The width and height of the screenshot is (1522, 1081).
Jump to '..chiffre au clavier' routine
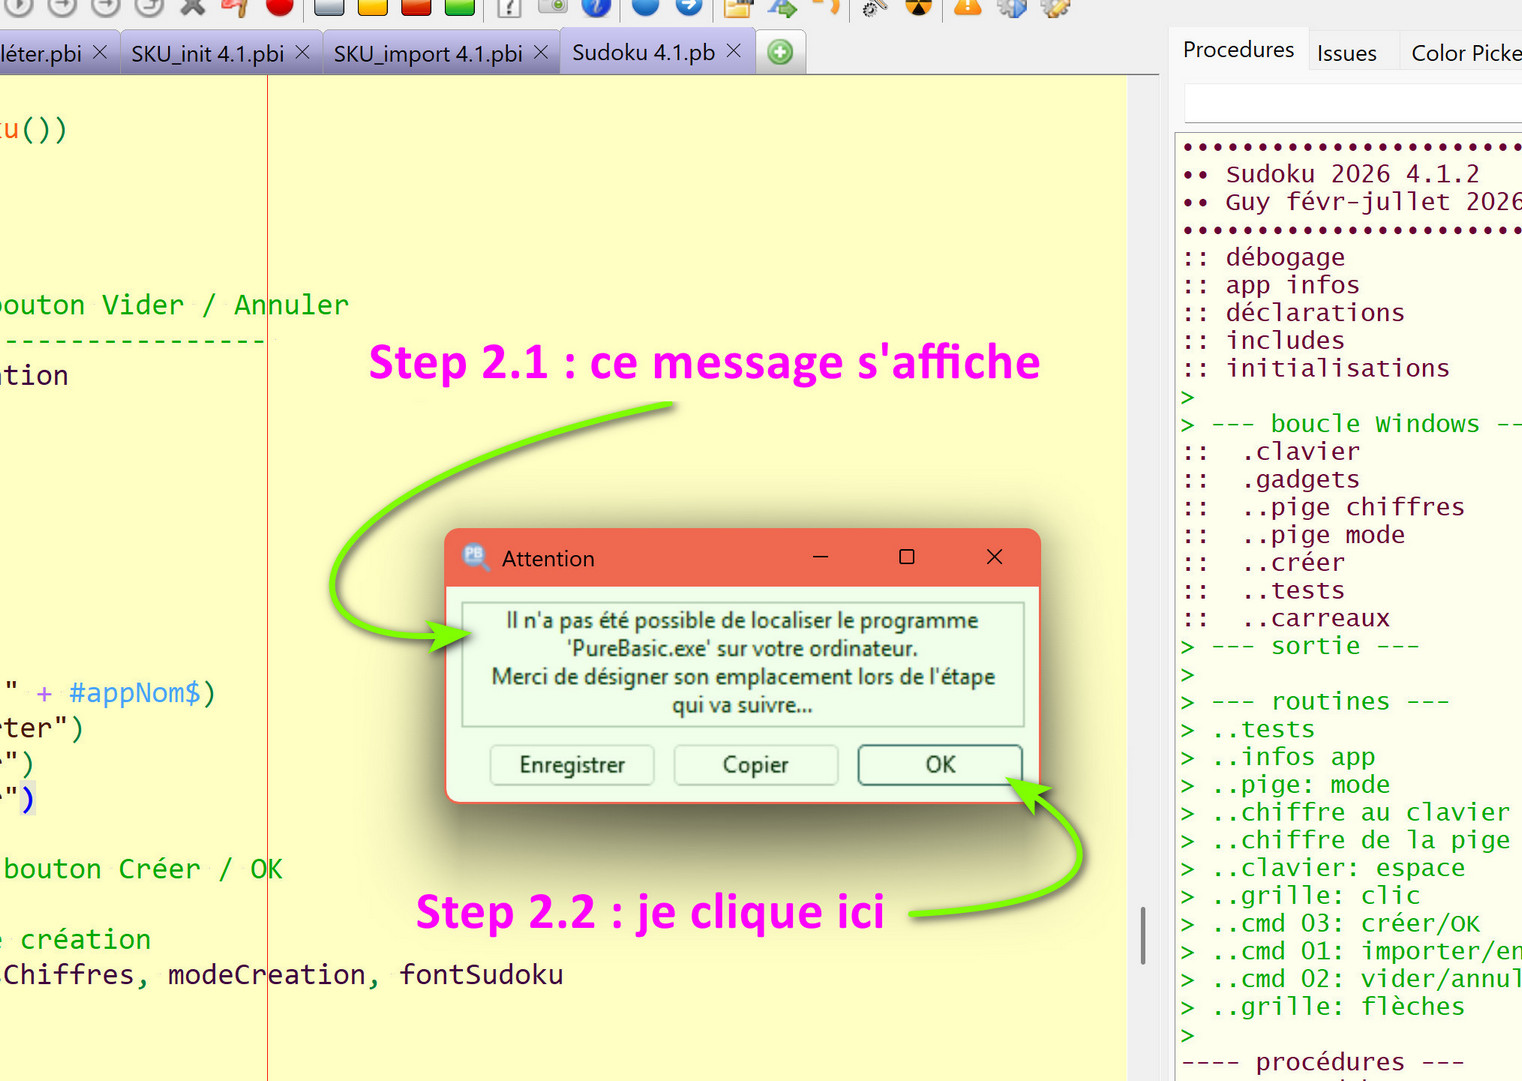pyautogui.click(x=1360, y=813)
